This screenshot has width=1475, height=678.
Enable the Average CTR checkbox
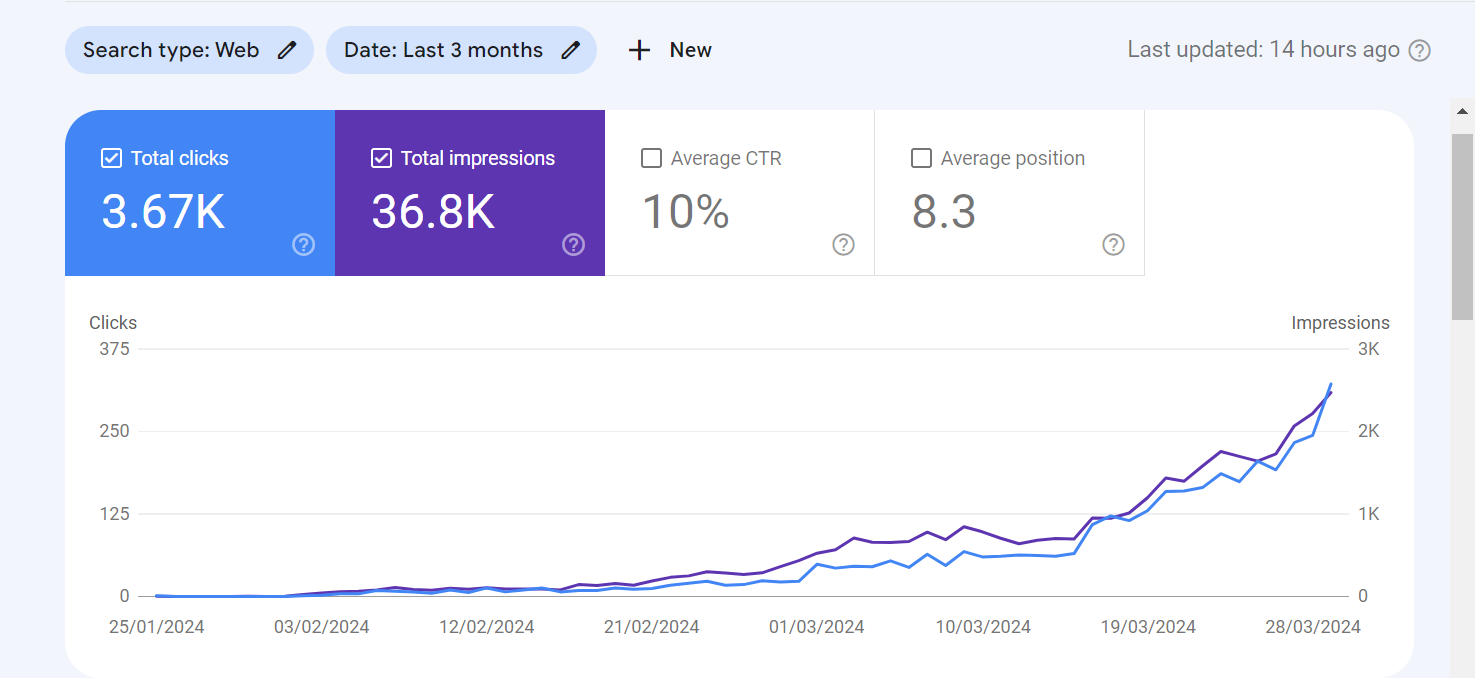[x=651, y=158]
